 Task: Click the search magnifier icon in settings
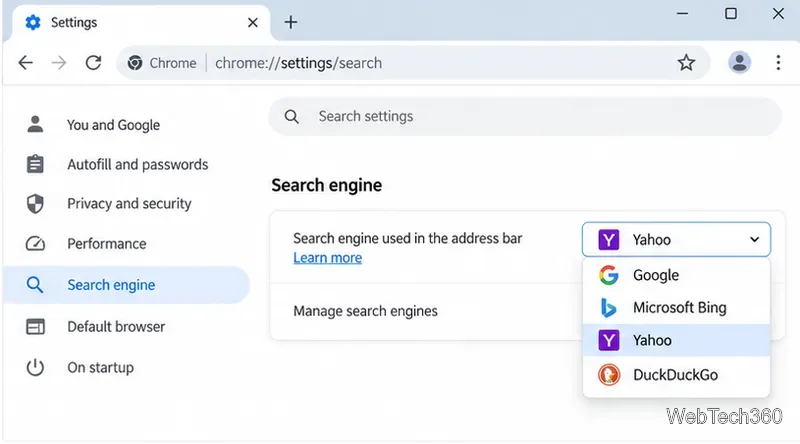coord(292,116)
